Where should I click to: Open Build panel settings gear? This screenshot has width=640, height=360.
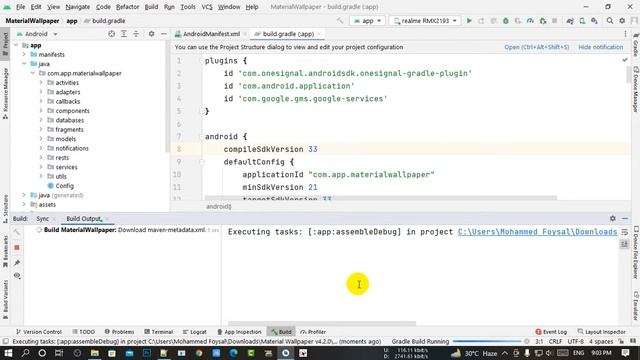(613, 218)
